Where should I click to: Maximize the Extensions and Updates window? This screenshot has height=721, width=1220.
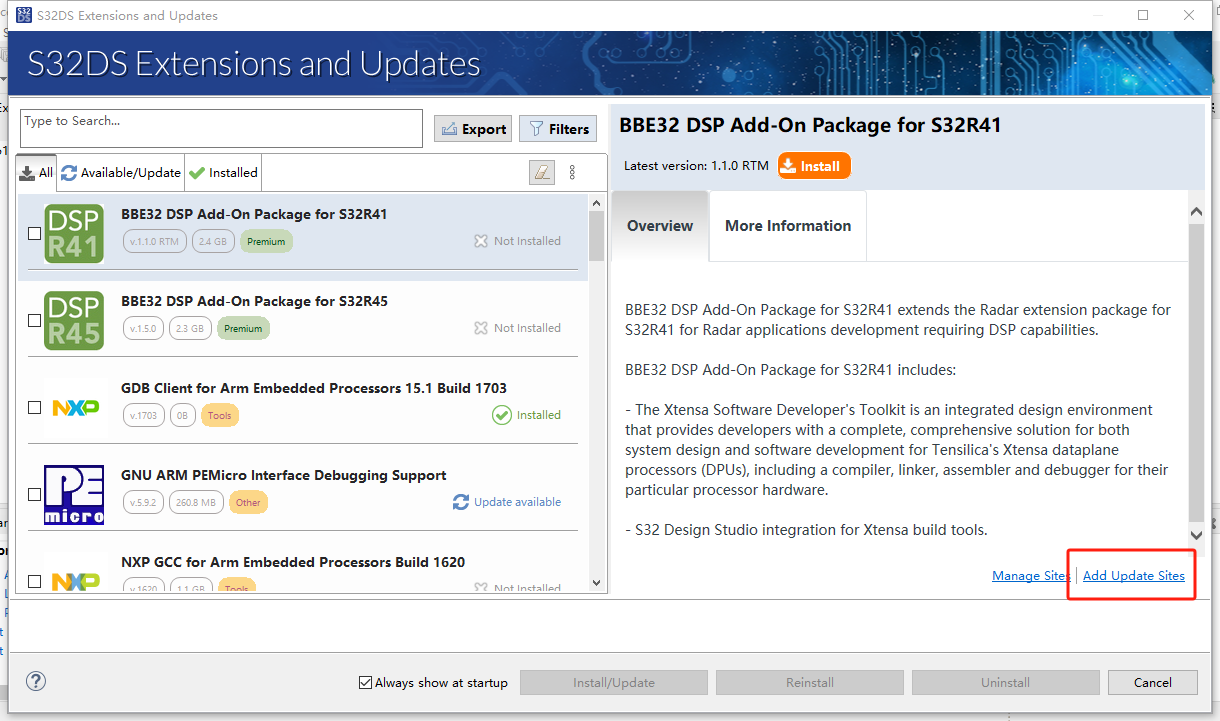pyautogui.click(x=1143, y=15)
